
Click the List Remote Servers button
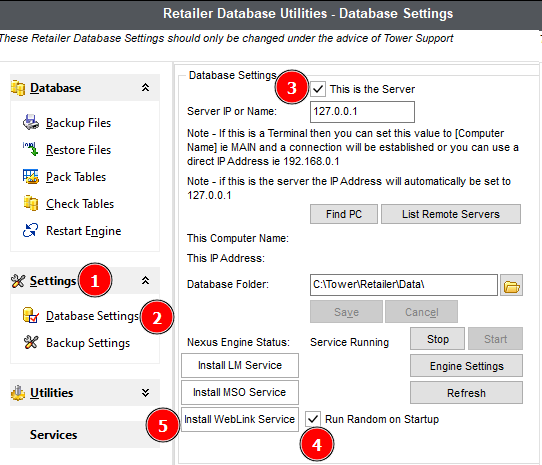(451, 214)
